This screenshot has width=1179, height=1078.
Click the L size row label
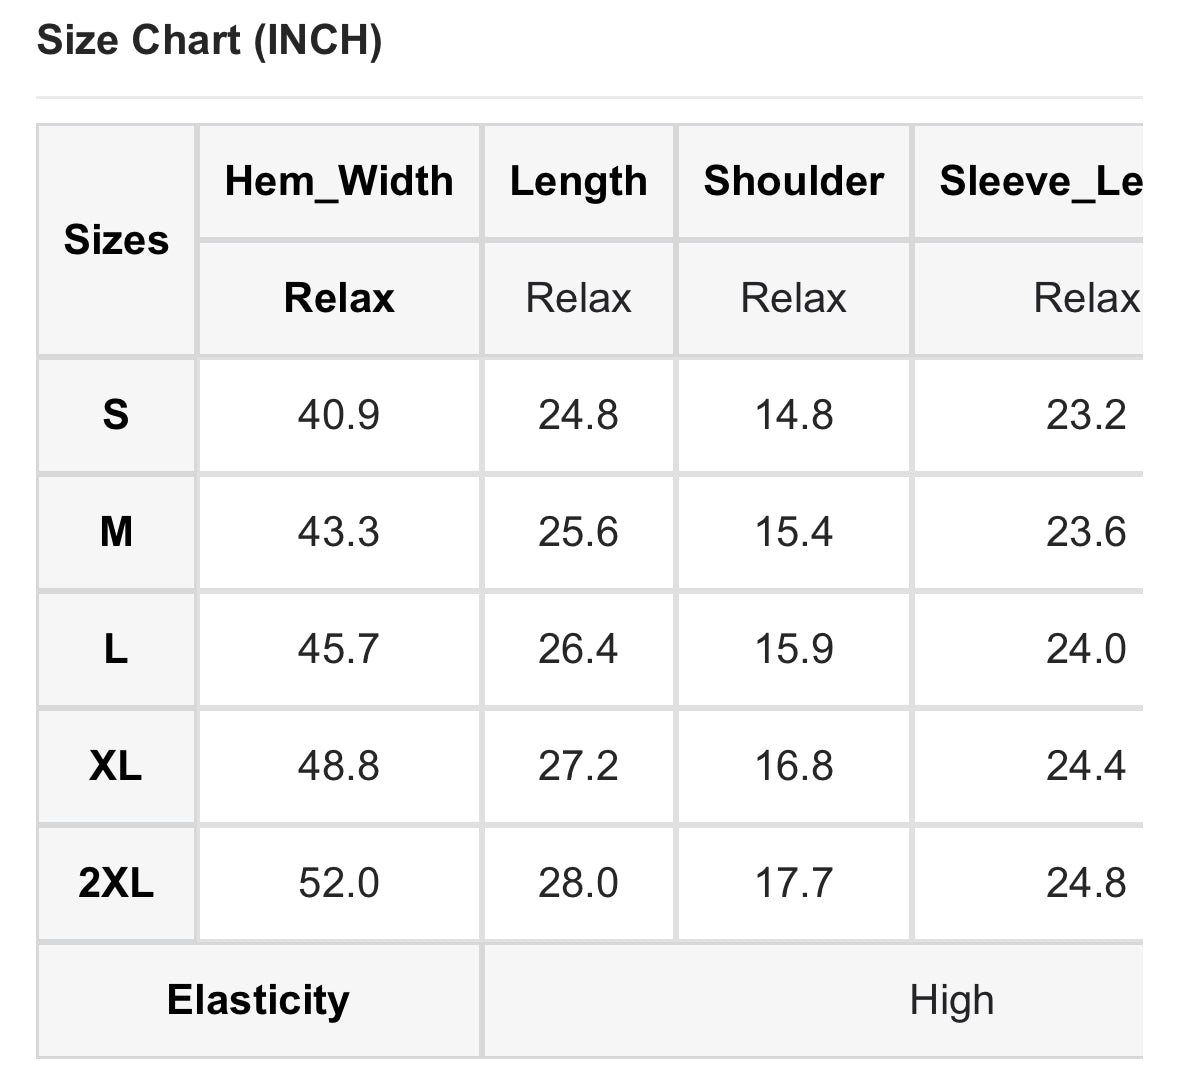click(116, 649)
